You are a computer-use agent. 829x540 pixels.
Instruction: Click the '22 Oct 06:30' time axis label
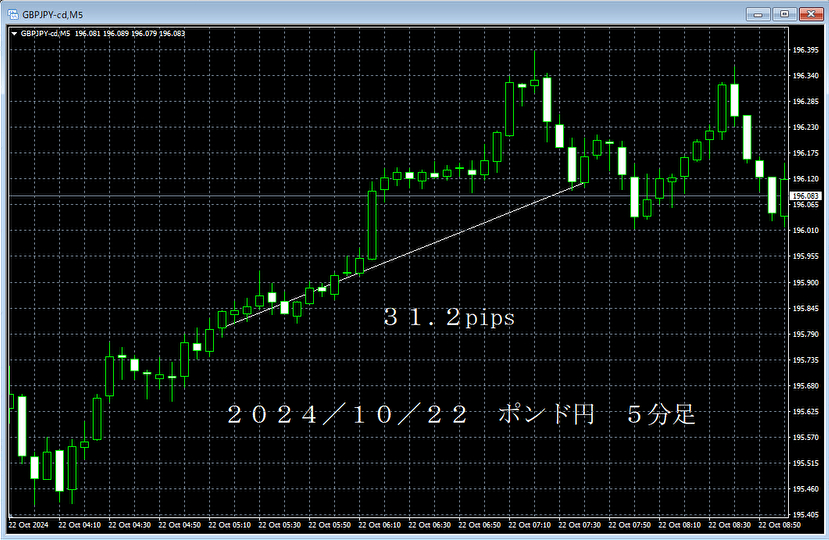(429, 525)
